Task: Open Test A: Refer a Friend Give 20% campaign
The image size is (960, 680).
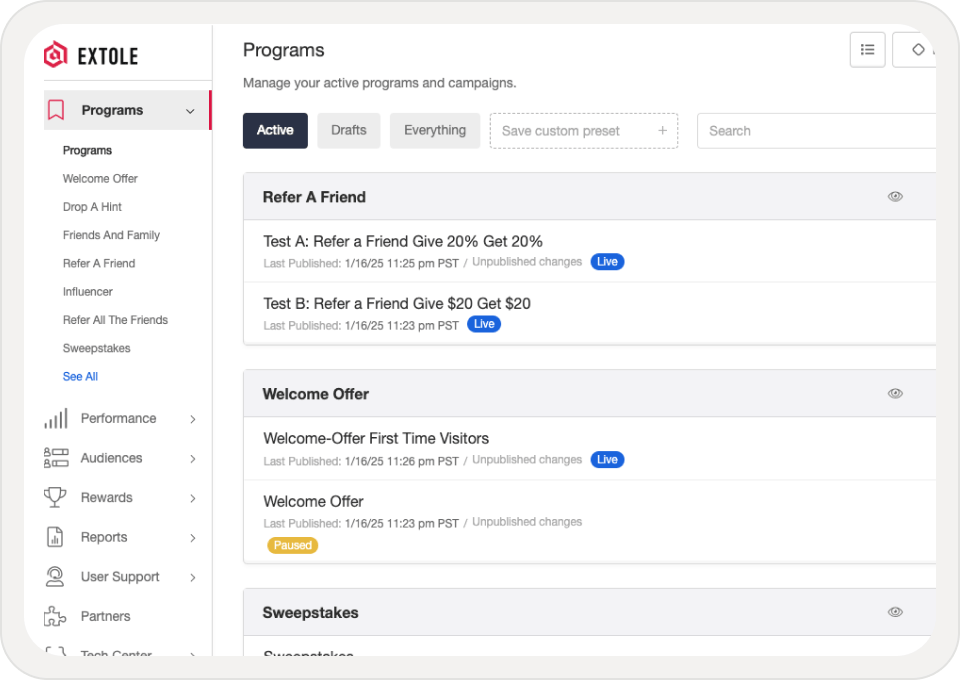Action: [403, 241]
